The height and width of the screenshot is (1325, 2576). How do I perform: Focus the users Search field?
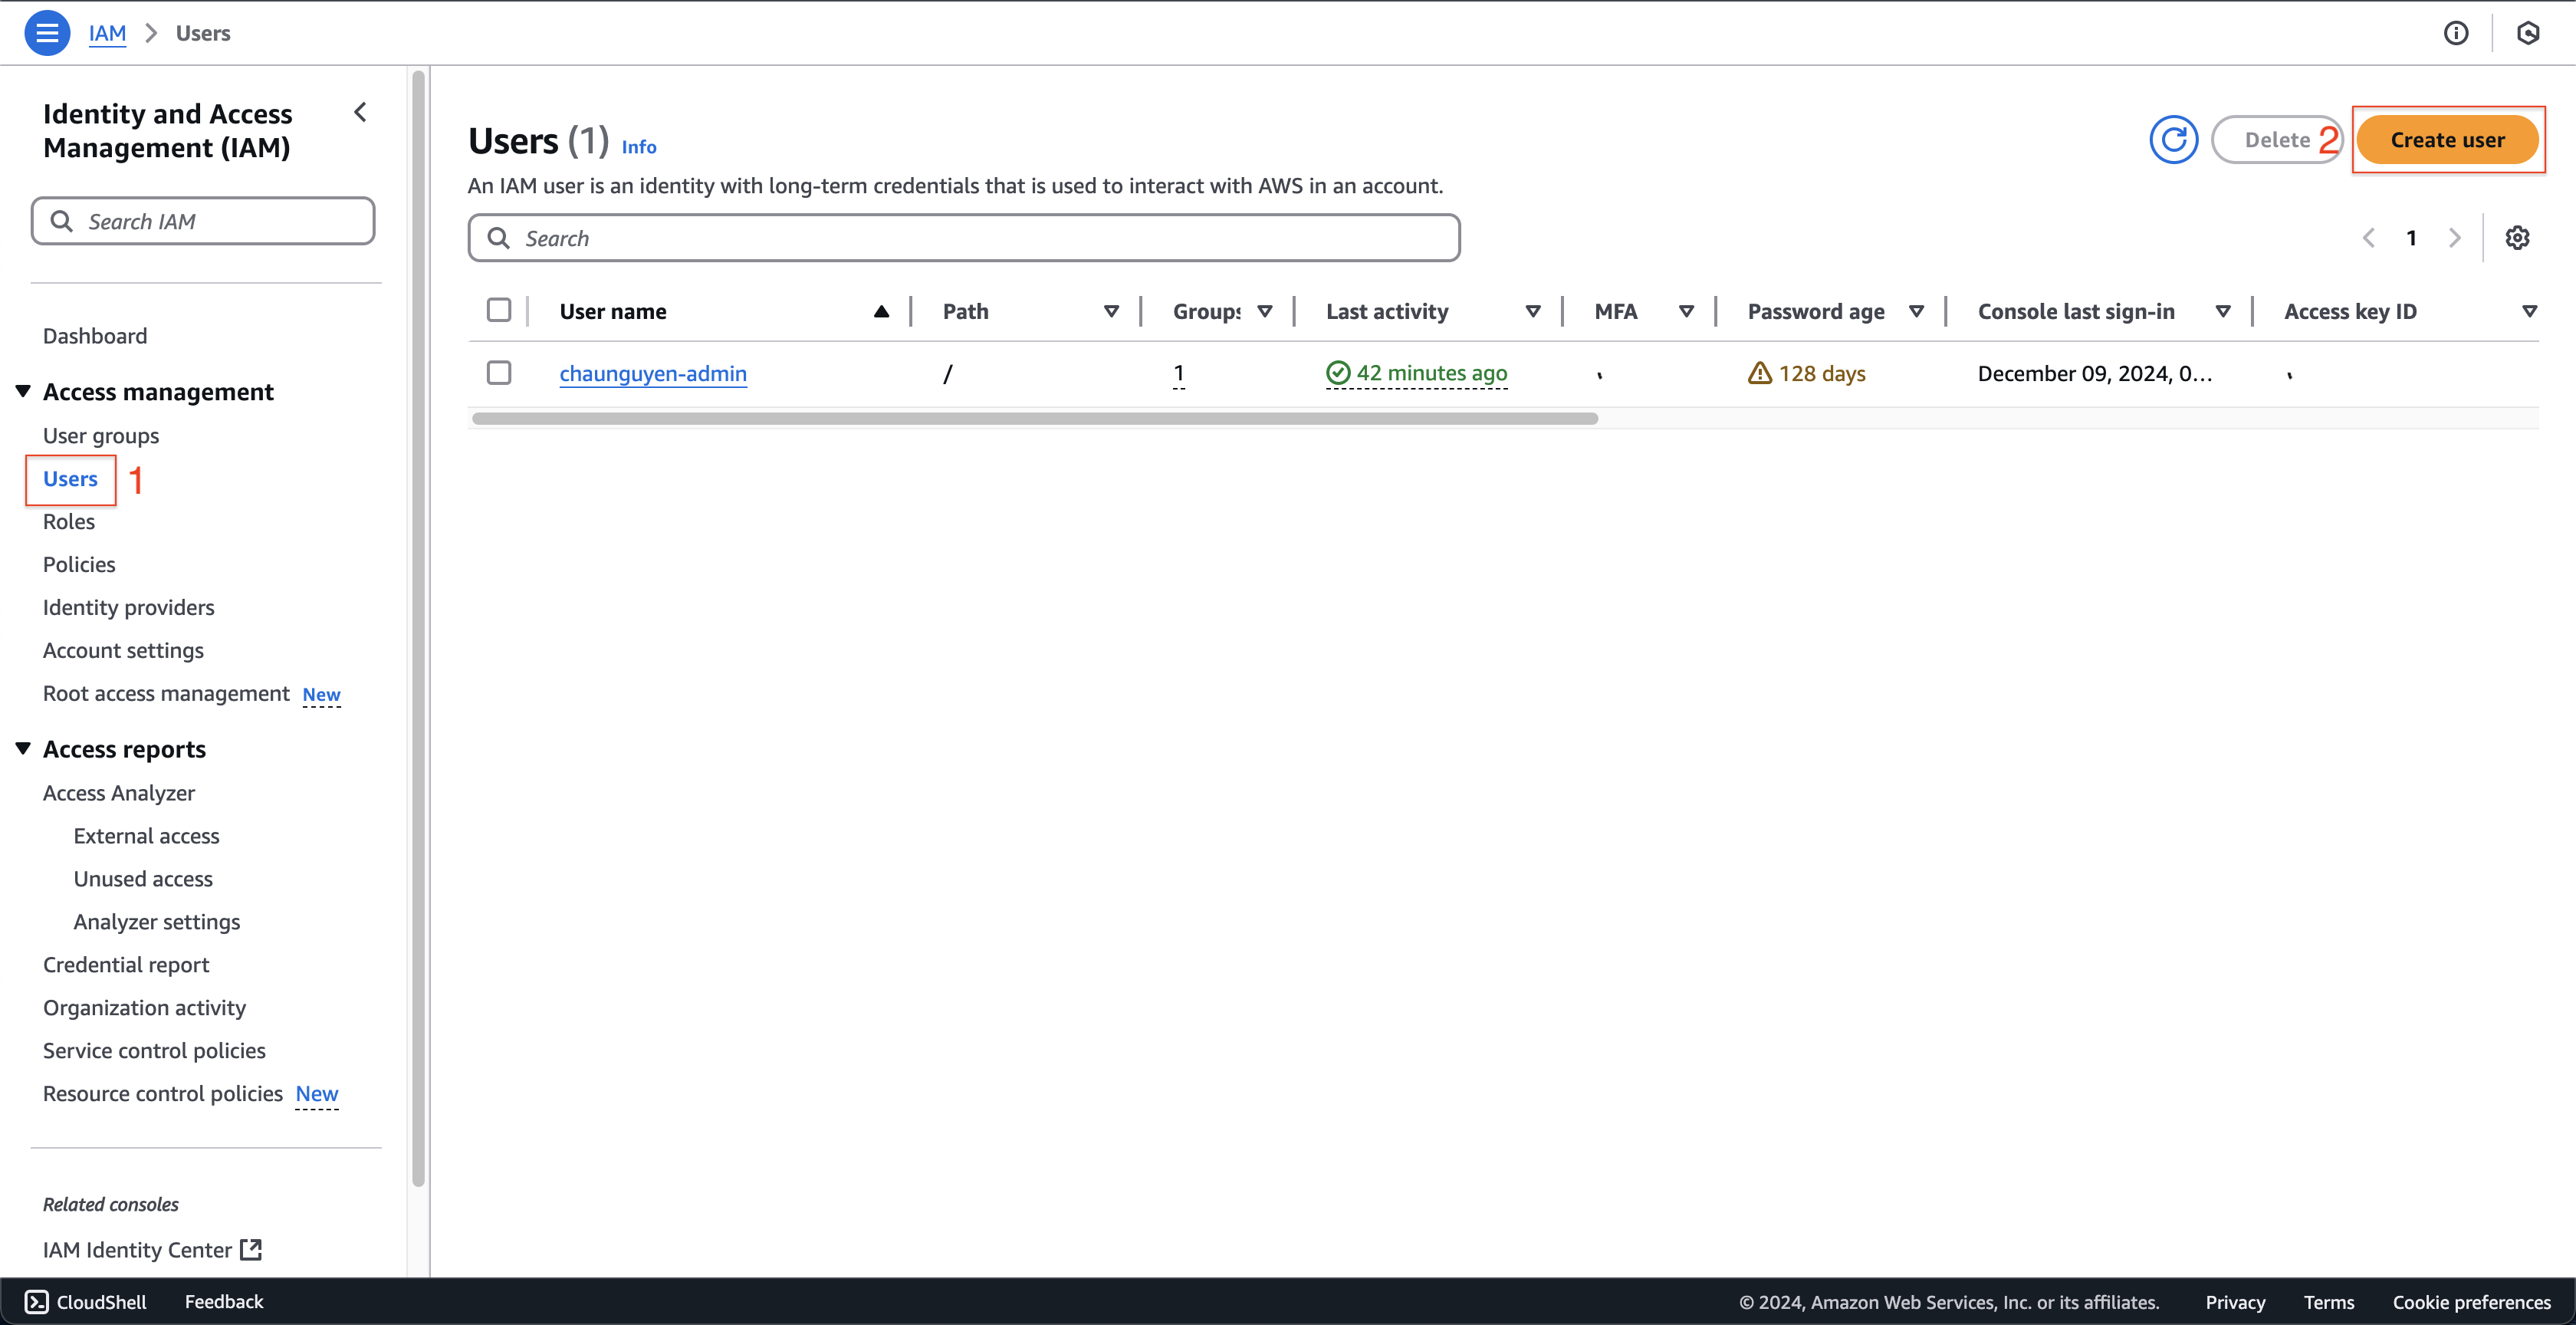[964, 238]
